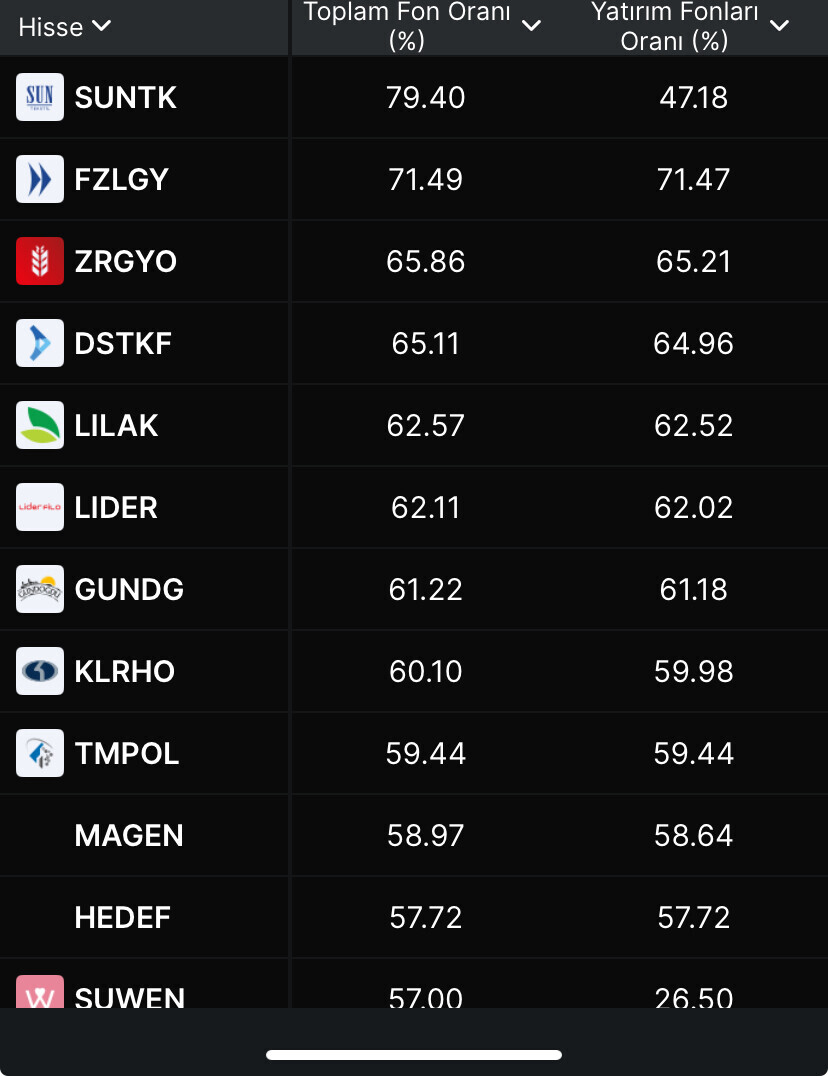Viewport: 828px width, 1076px height.
Task: Click the 59.98 investment fund value for KLRHO
Action: pyautogui.click(x=694, y=671)
